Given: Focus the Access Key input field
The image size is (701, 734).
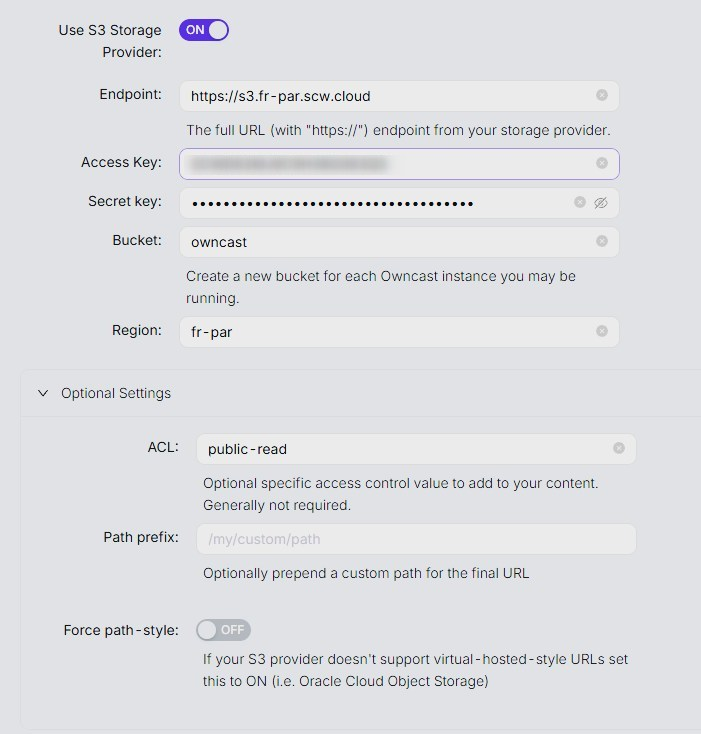Looking at the screenshot, I should coord(385,163).
